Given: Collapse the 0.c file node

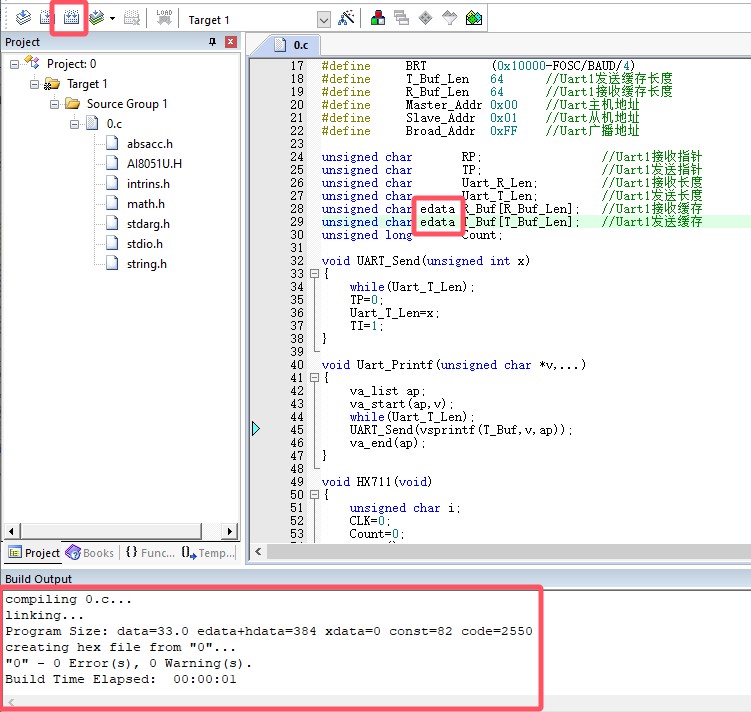Looking at the screenshot, I should pos(74,124).
